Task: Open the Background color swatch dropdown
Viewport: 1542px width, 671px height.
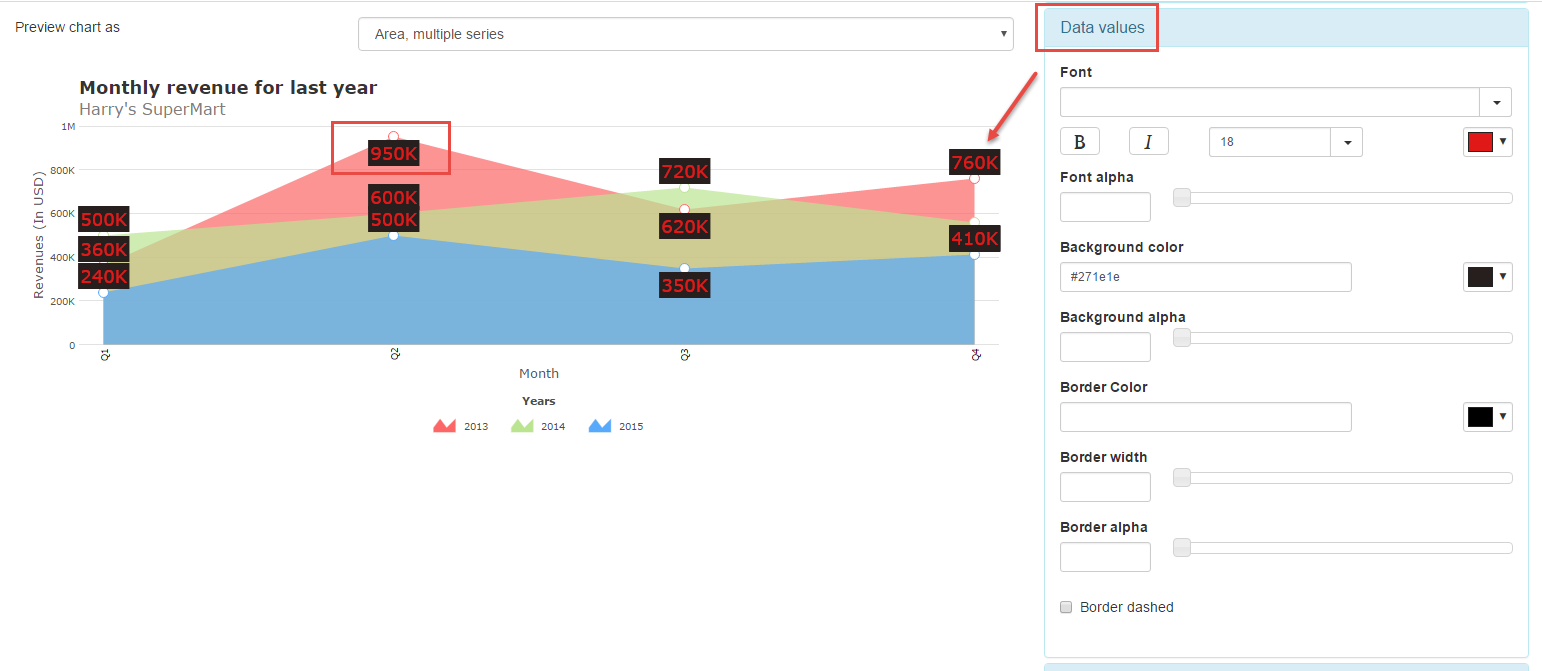Action: pyautogui.click(x=1488, y=276)
